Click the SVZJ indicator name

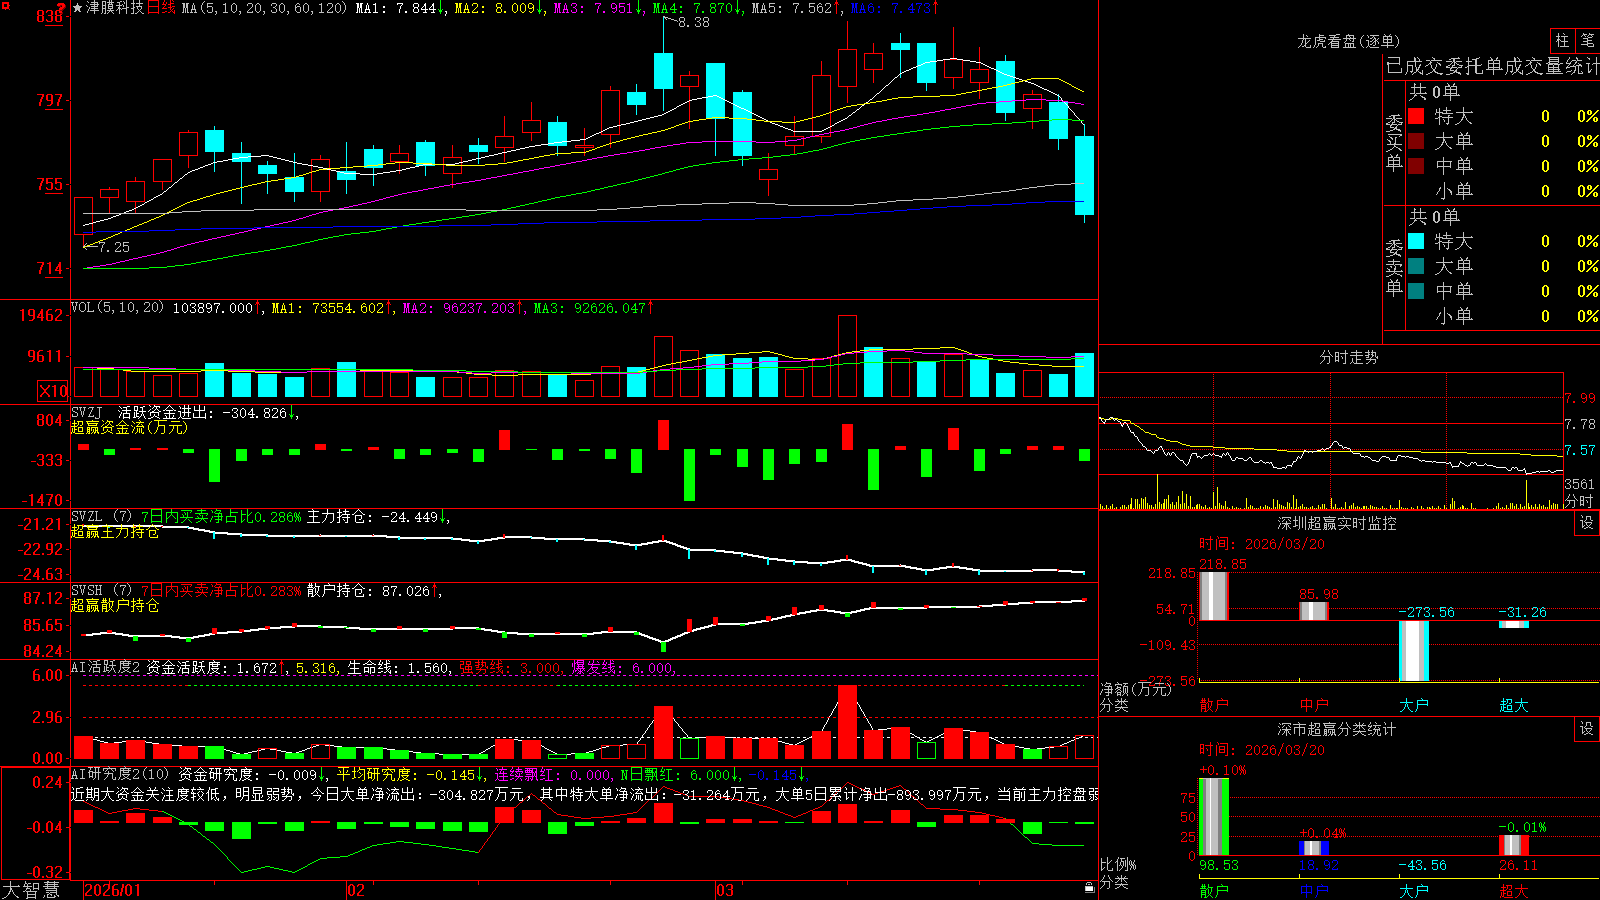pos(87,412)
